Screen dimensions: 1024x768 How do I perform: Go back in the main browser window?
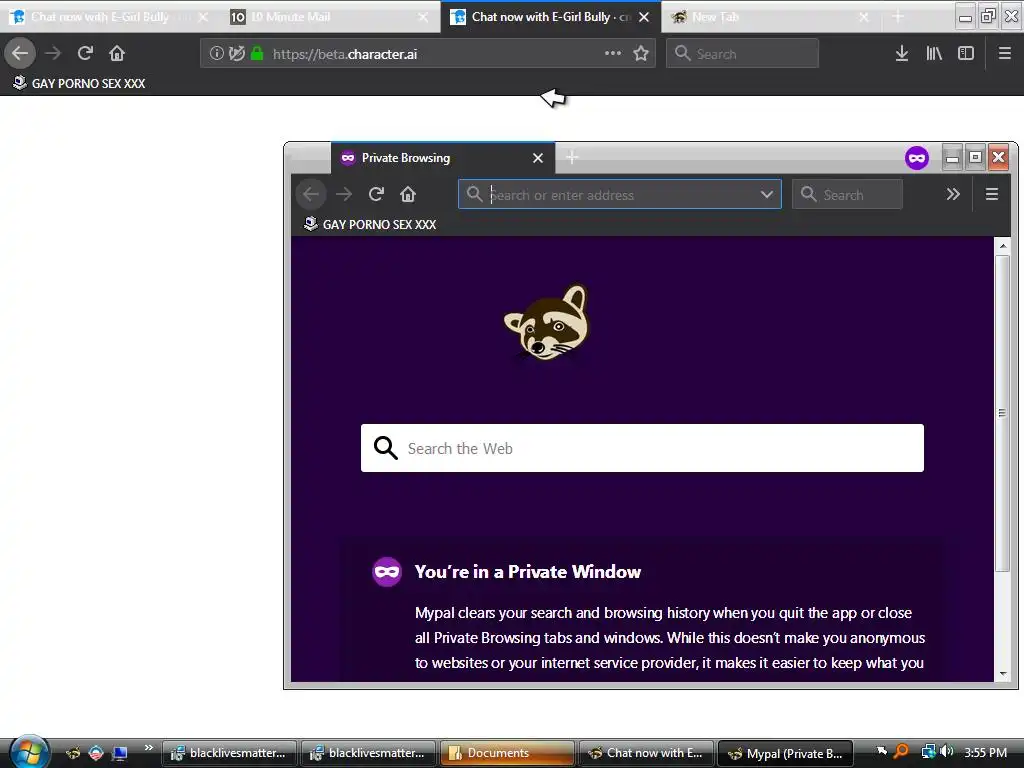pyautogui.click(x=20, y=53)
